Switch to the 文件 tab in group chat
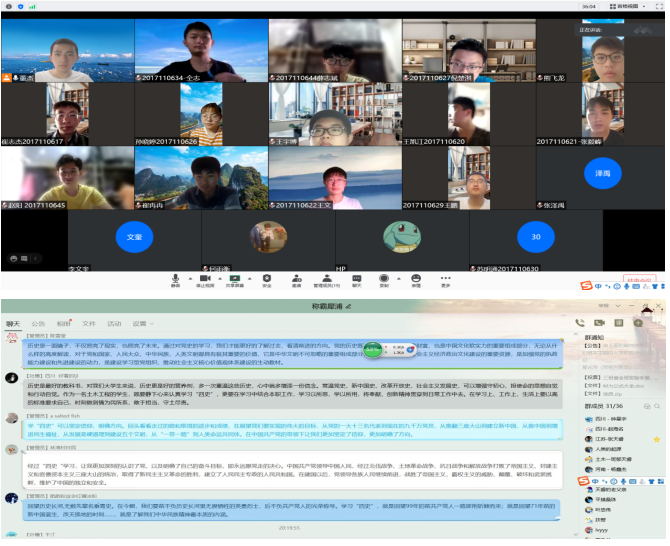 click(x=89, y=324)
